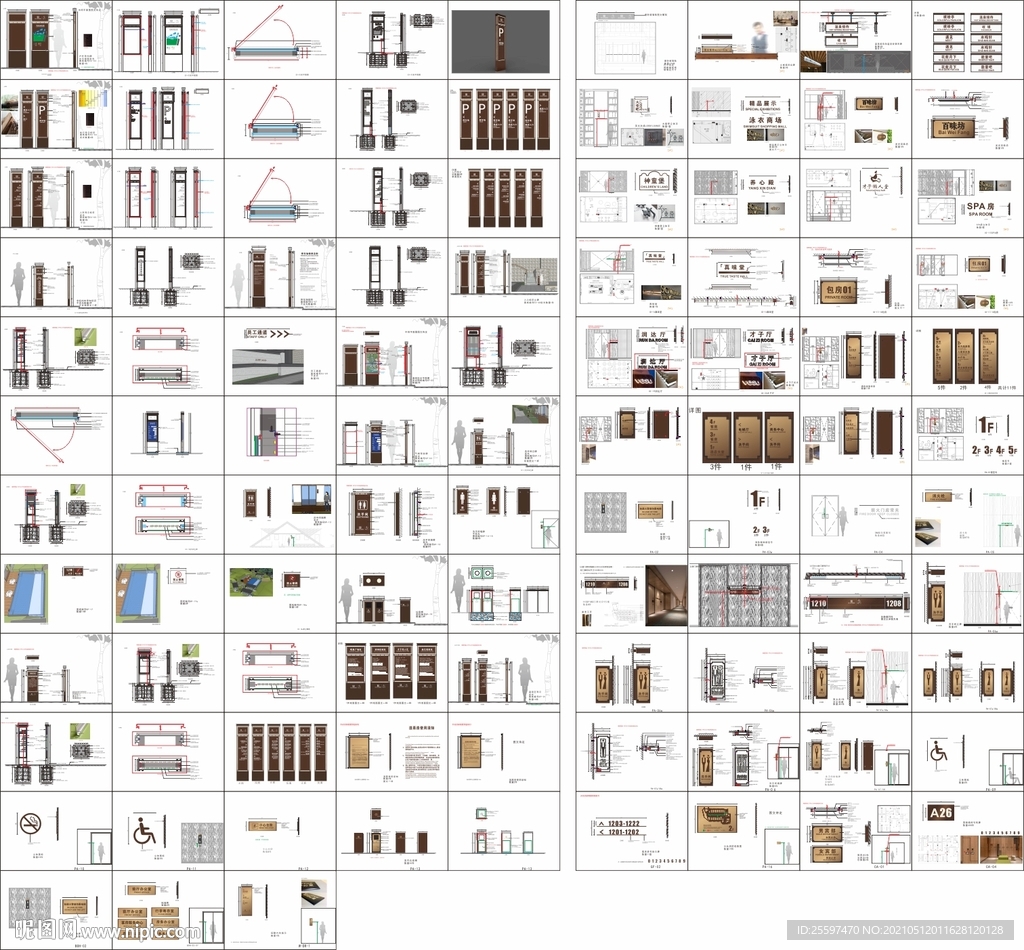Open the sheet with six brown directory pillars
1024x950 pixels.
coord(280,752)
